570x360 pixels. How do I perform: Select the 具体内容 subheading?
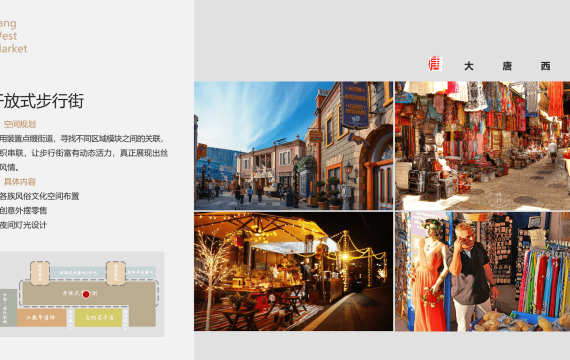(20, 181)
